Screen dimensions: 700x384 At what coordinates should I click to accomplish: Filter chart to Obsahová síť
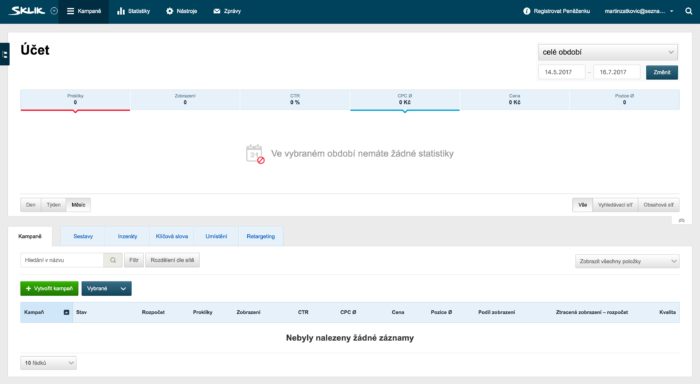coord(658,205)
